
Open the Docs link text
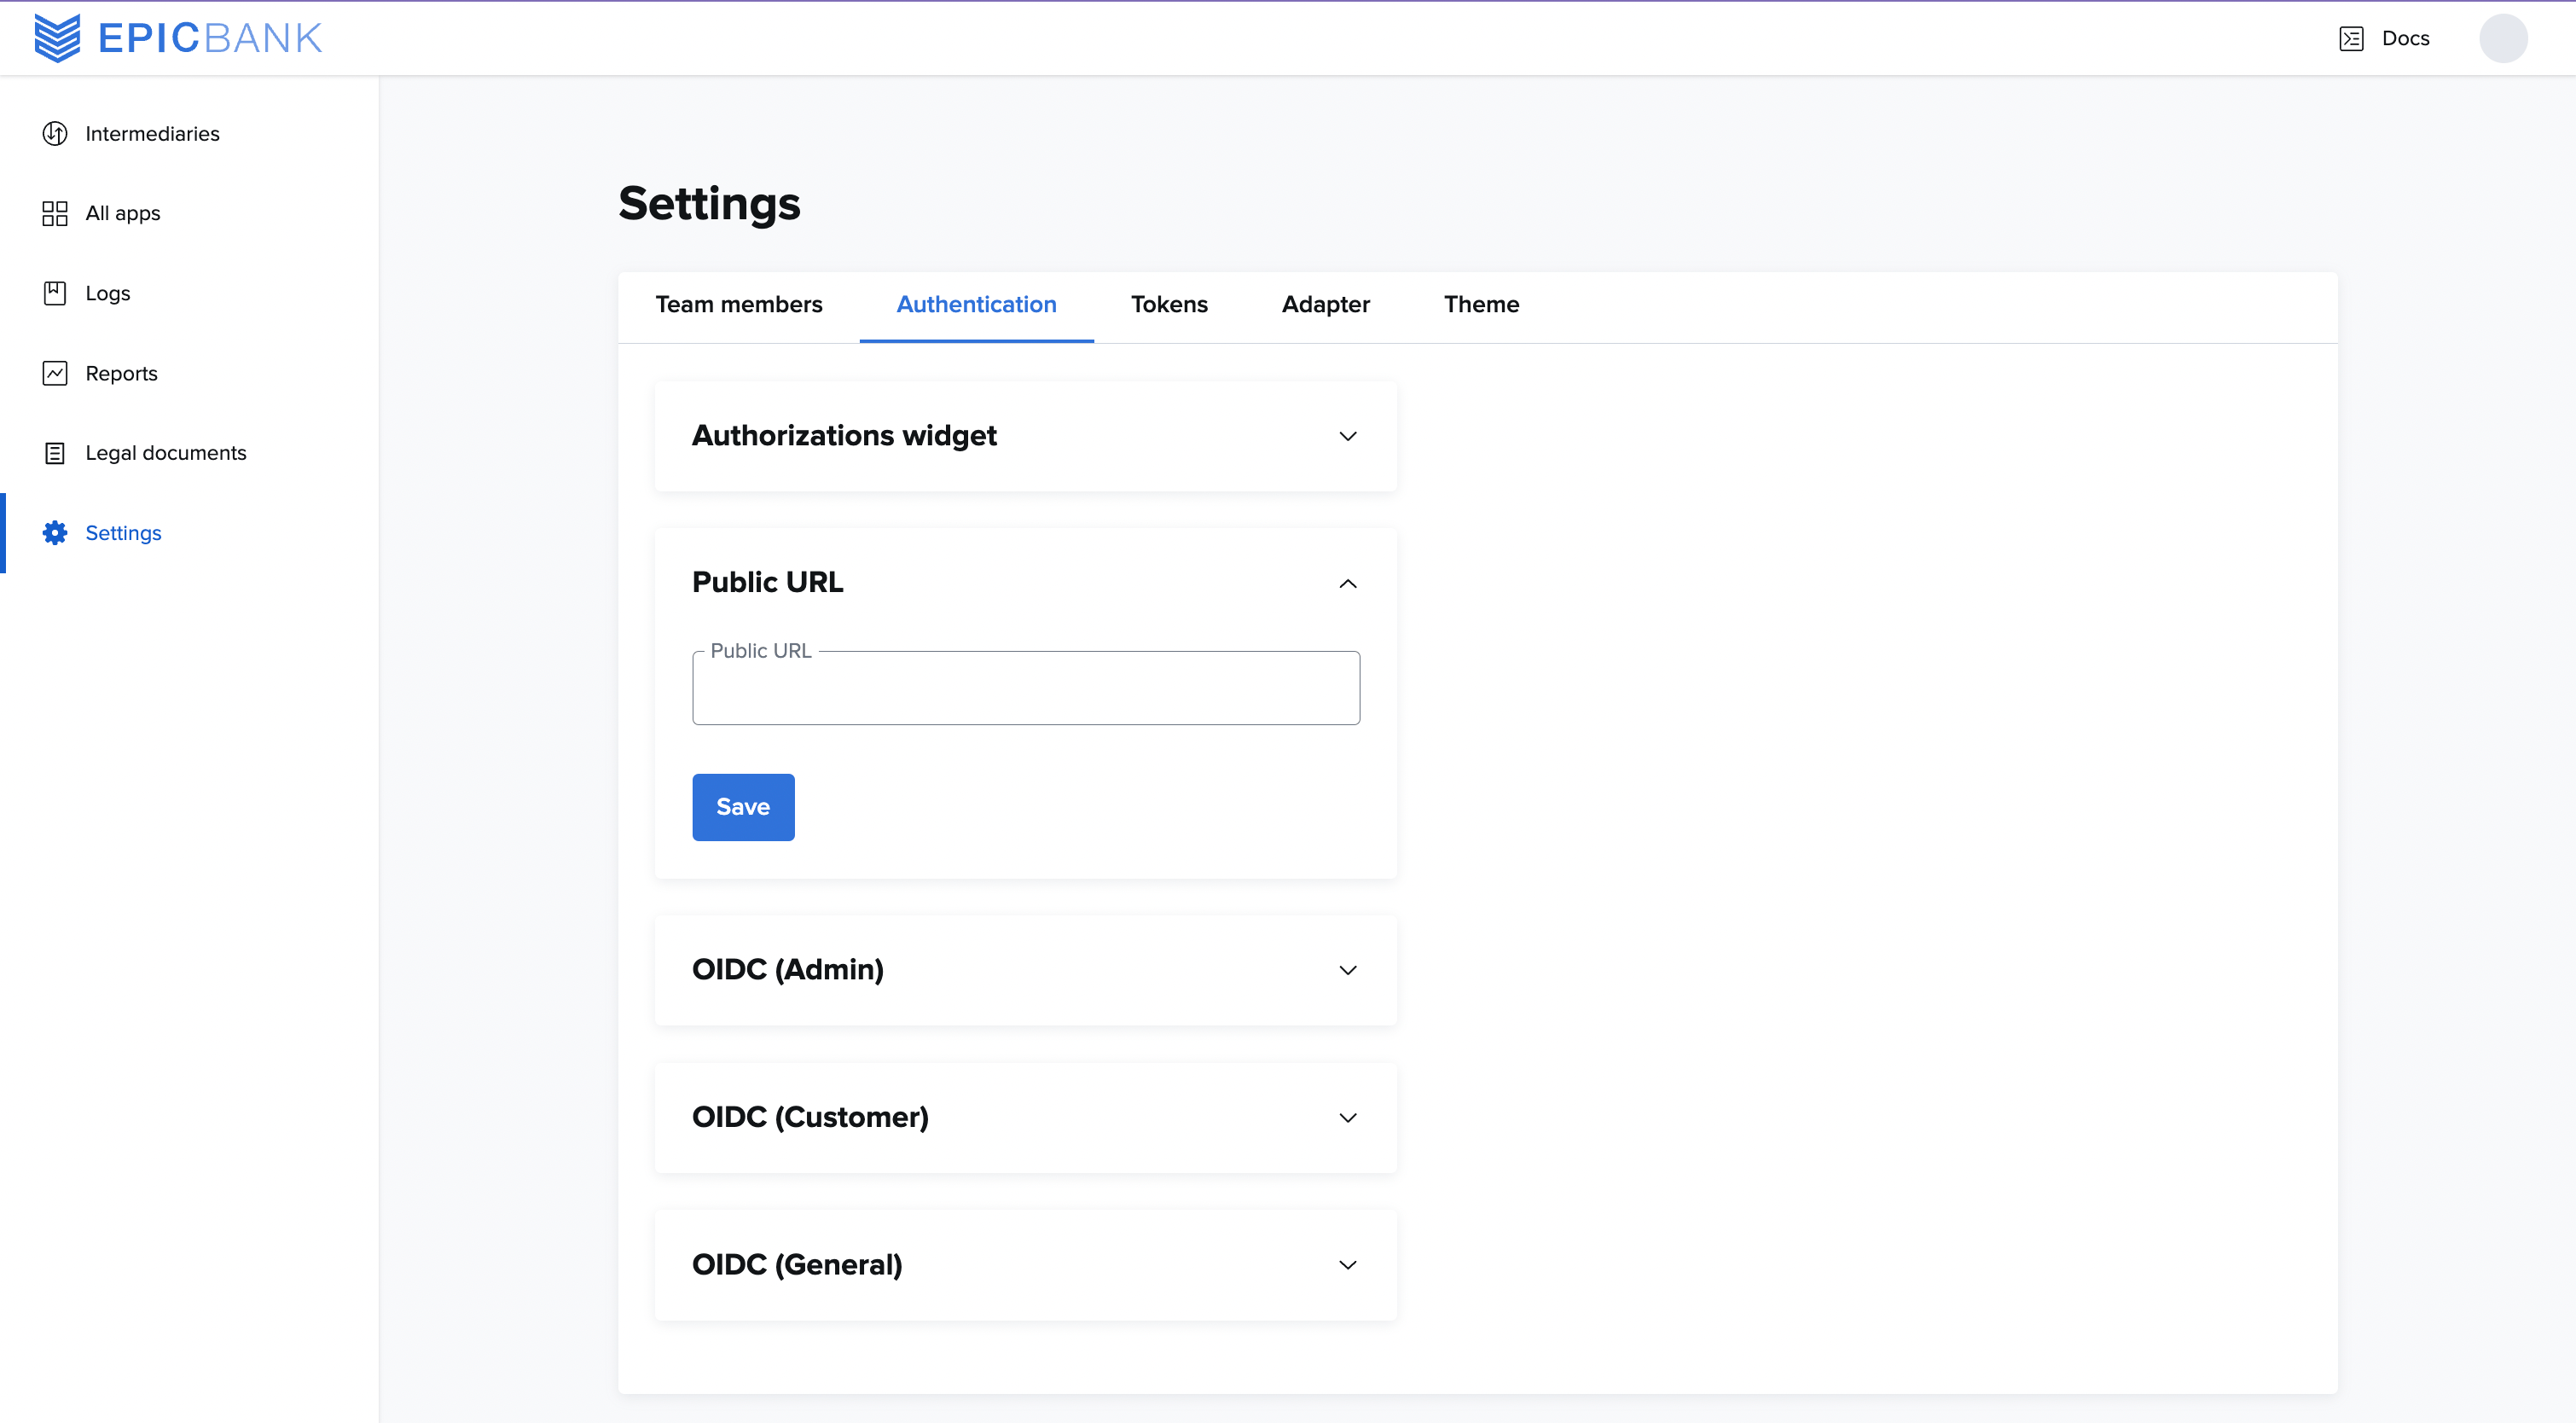[x=2405, y=38]
